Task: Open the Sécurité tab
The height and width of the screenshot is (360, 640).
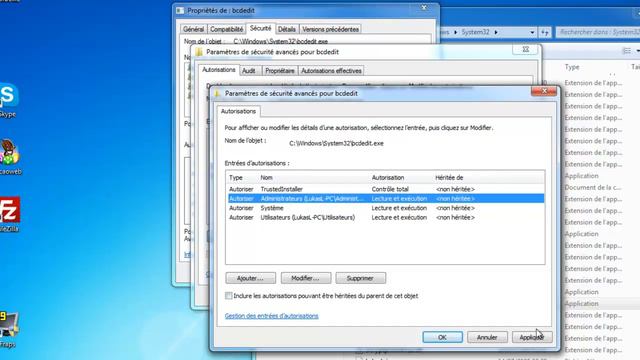Action: click(260, 28)
